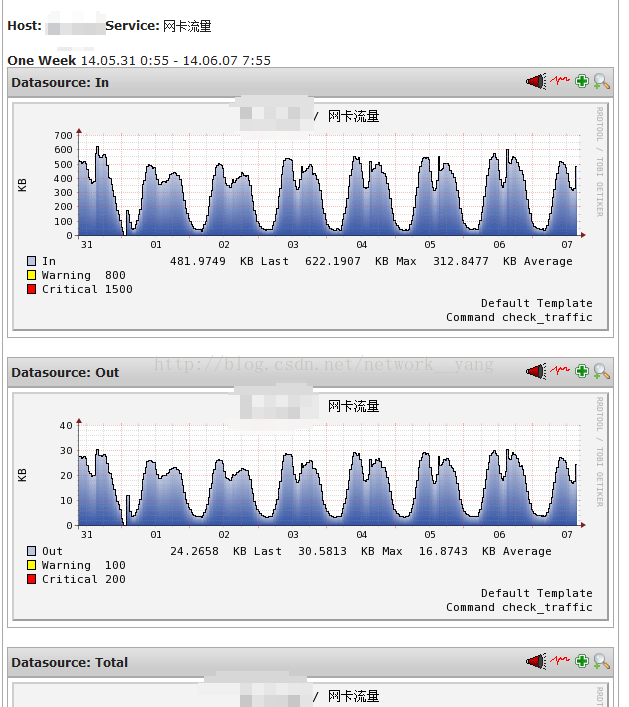Click 'Command check_traffic' in the In graph
The height and width of the screenshot is (707, 629).
coord(519,317)
